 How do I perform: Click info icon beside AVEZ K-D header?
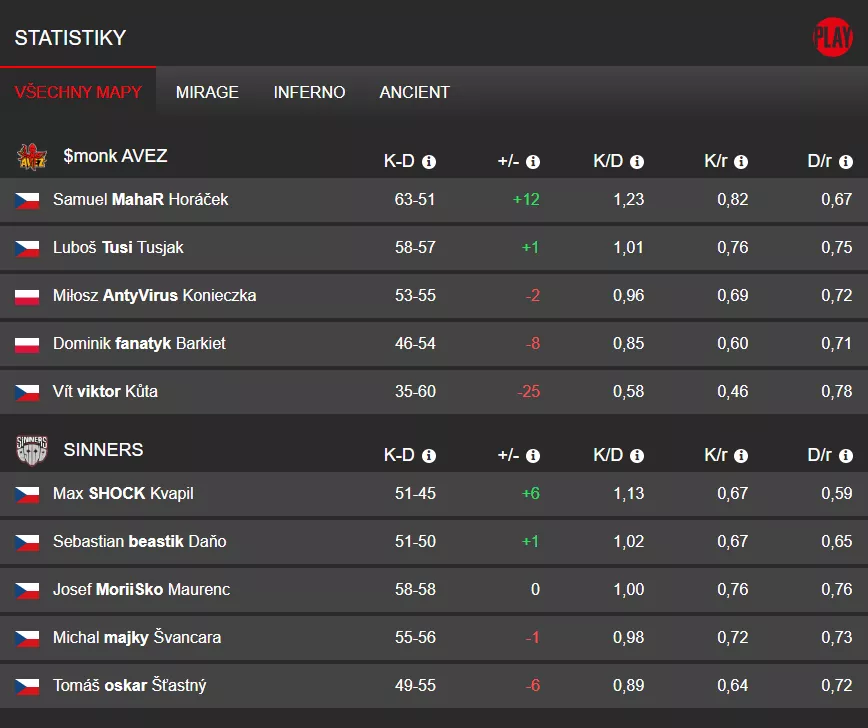pos(429,162)
